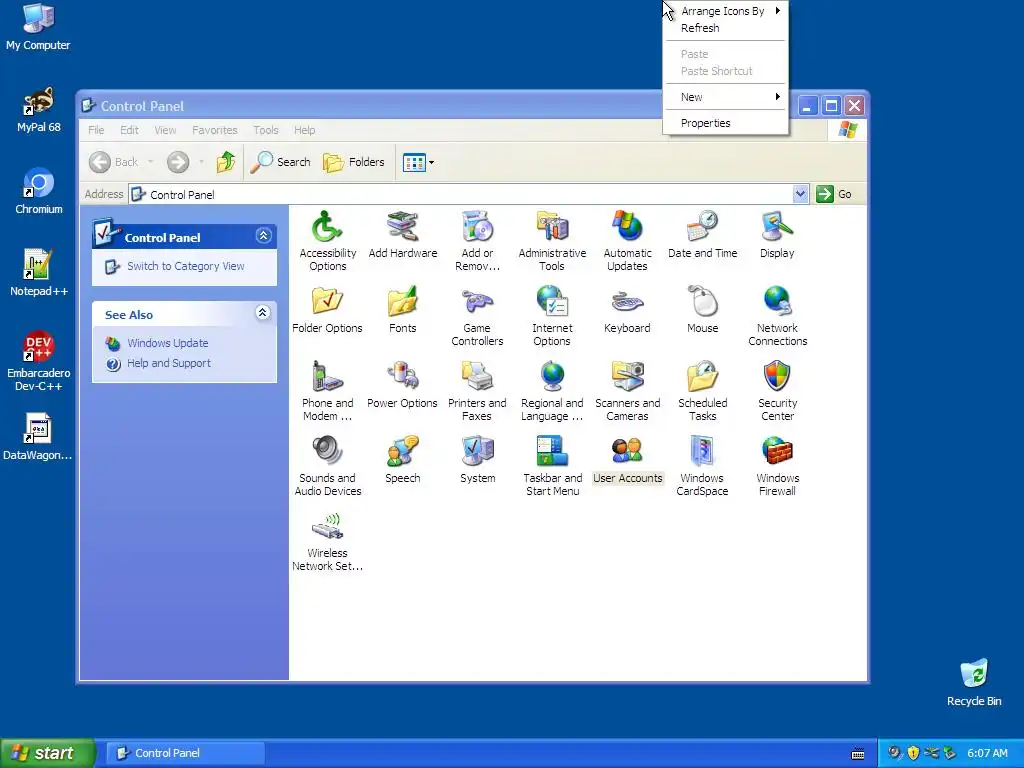Select Wireless Network Setup icon
1024x768 pixels.
tap(327, 541)
